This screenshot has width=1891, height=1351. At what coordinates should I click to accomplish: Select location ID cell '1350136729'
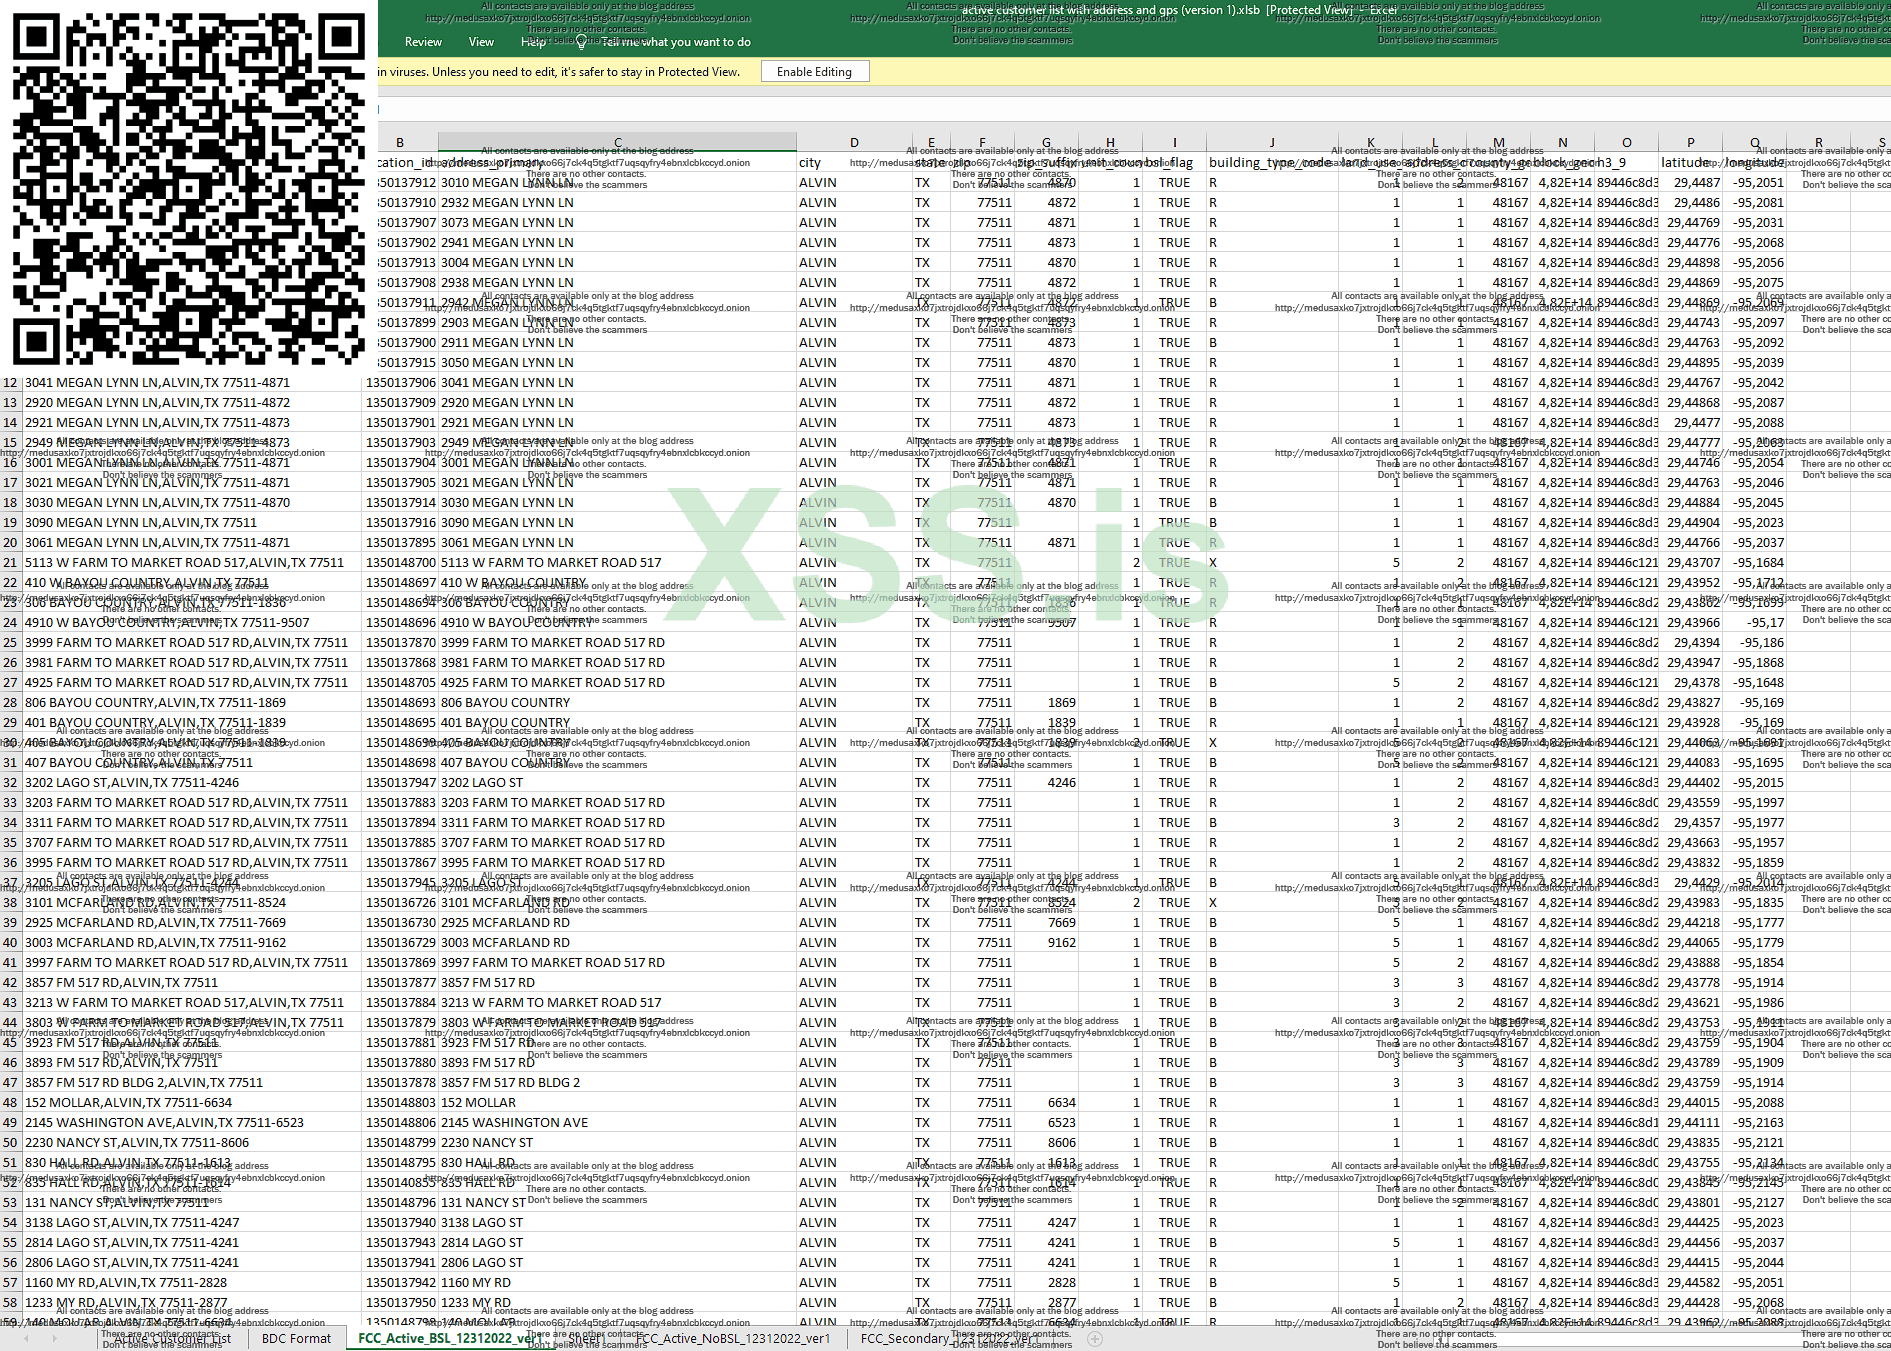click(400, 943)
